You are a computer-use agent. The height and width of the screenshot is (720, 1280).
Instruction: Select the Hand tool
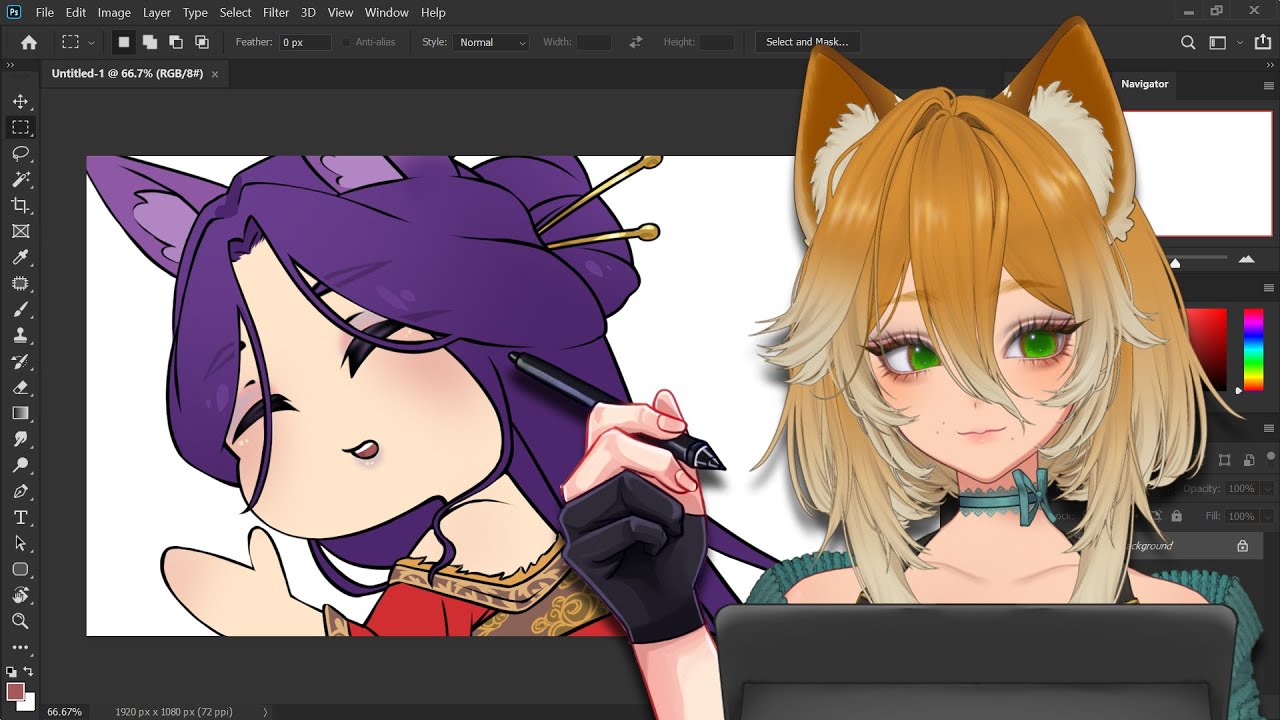pyautogui.click(x=20, y=595)
